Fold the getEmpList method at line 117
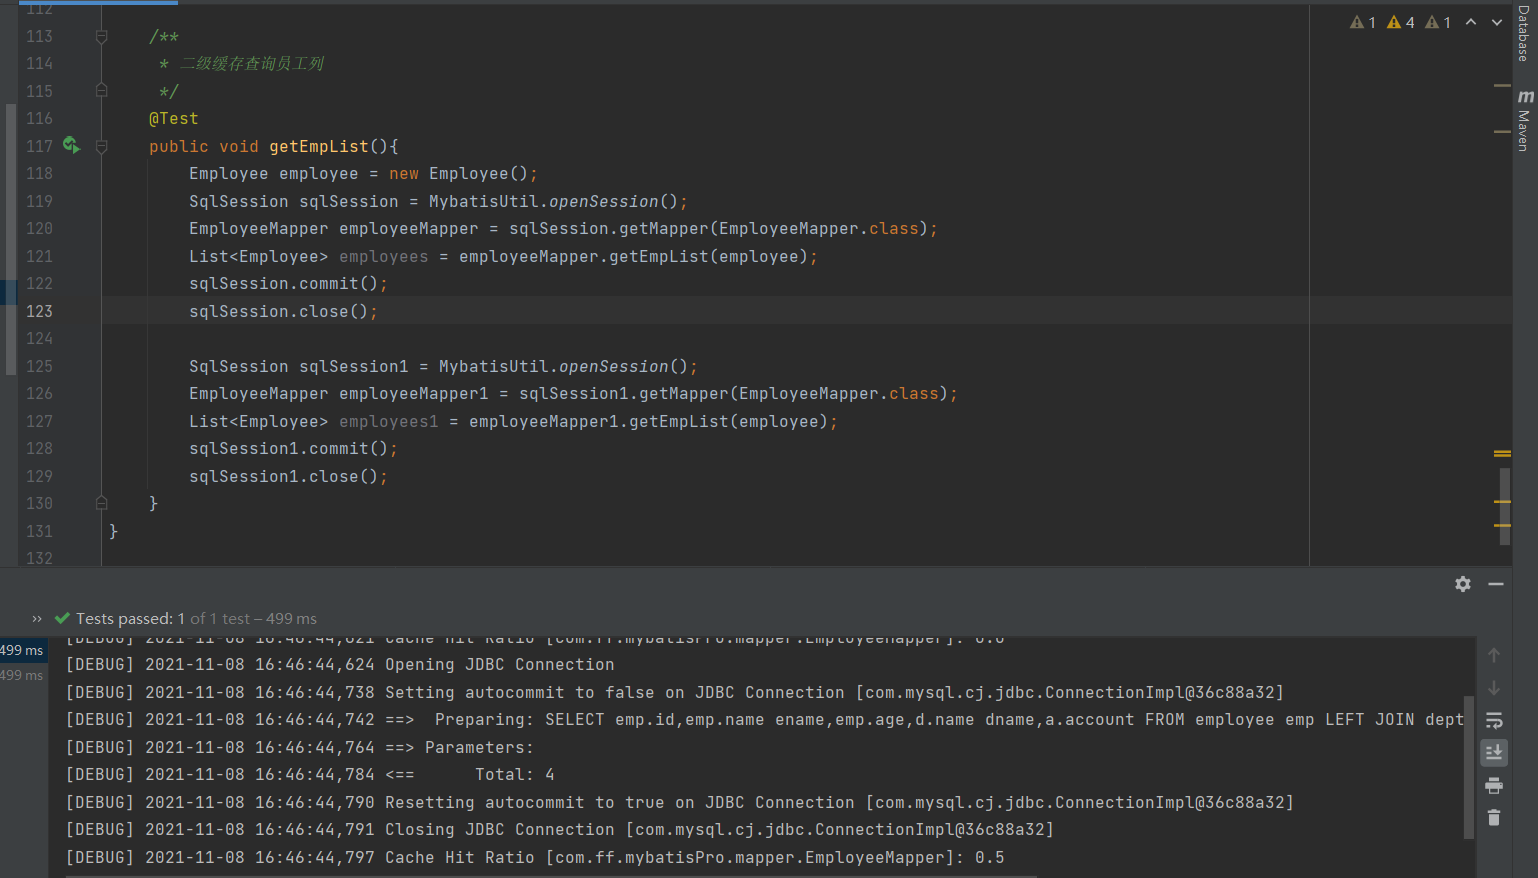Screen dimensions: 1538x878 click(x=101, y=146)
